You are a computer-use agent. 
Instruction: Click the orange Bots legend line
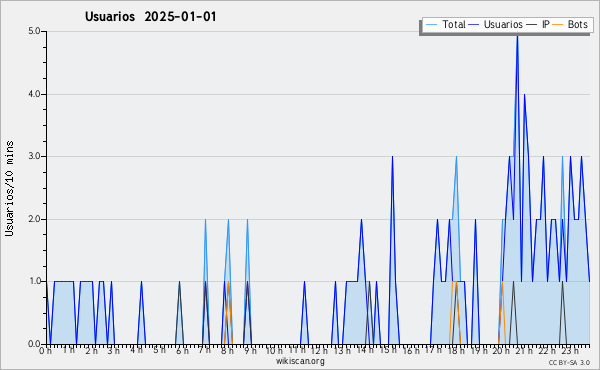click(x=558, y=25)
